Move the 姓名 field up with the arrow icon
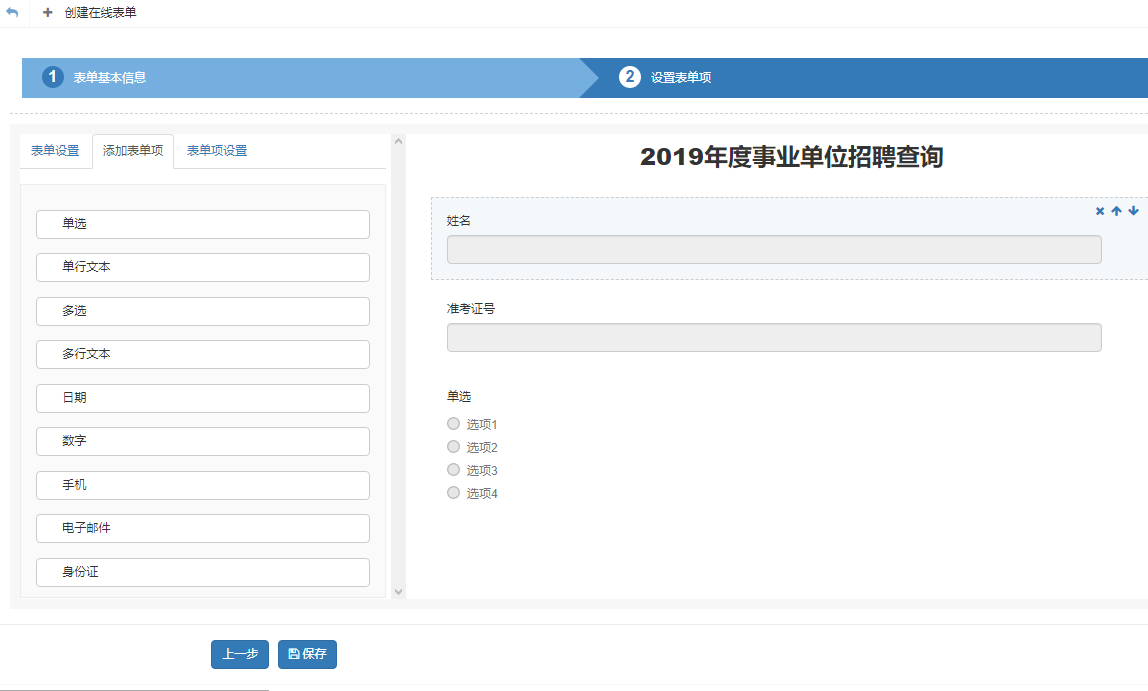1148x691 pixels. (1117, 211)
